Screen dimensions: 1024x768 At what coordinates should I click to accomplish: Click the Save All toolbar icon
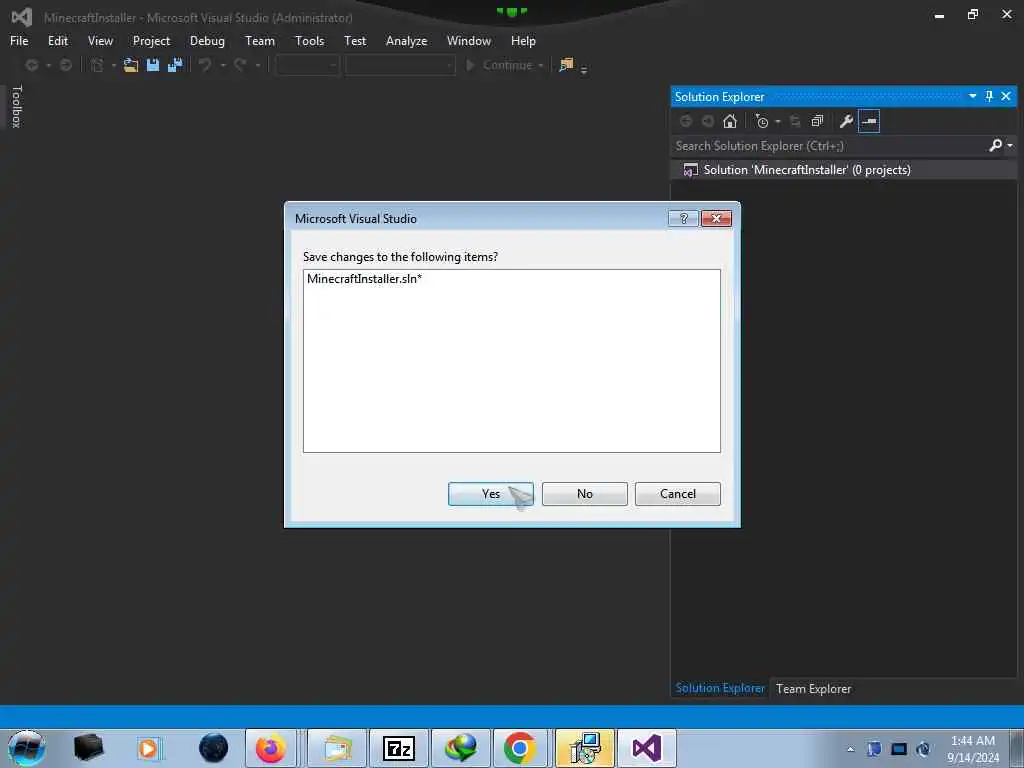click(175, 65)
